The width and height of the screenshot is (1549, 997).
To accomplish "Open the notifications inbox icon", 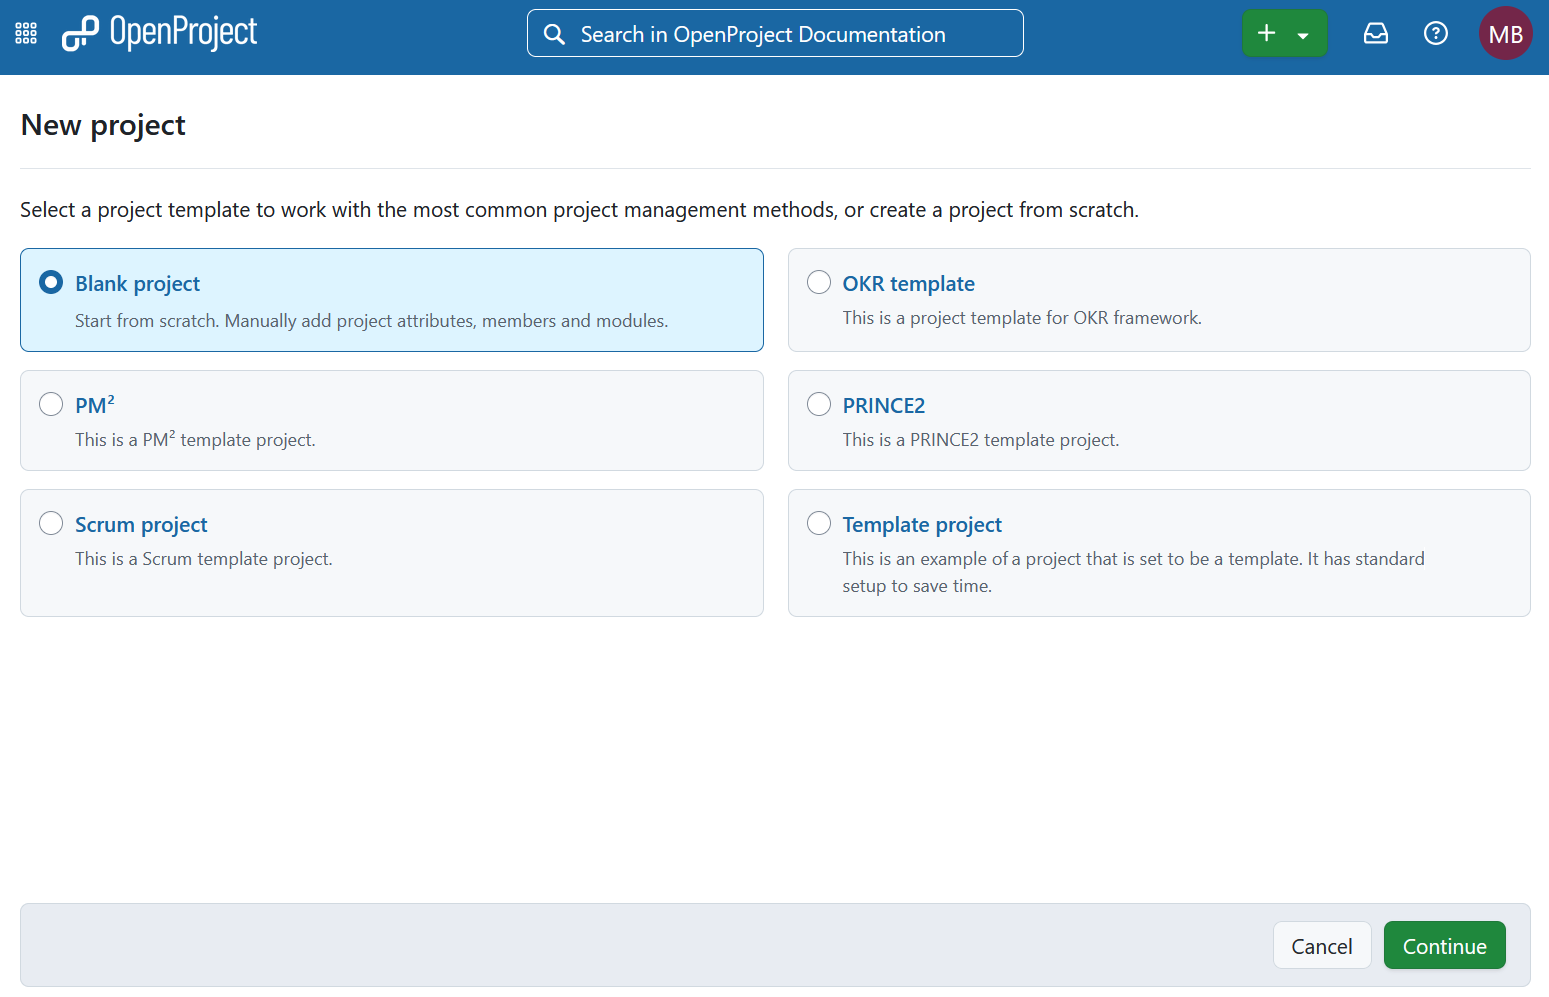I will [x=1376, y=34].
